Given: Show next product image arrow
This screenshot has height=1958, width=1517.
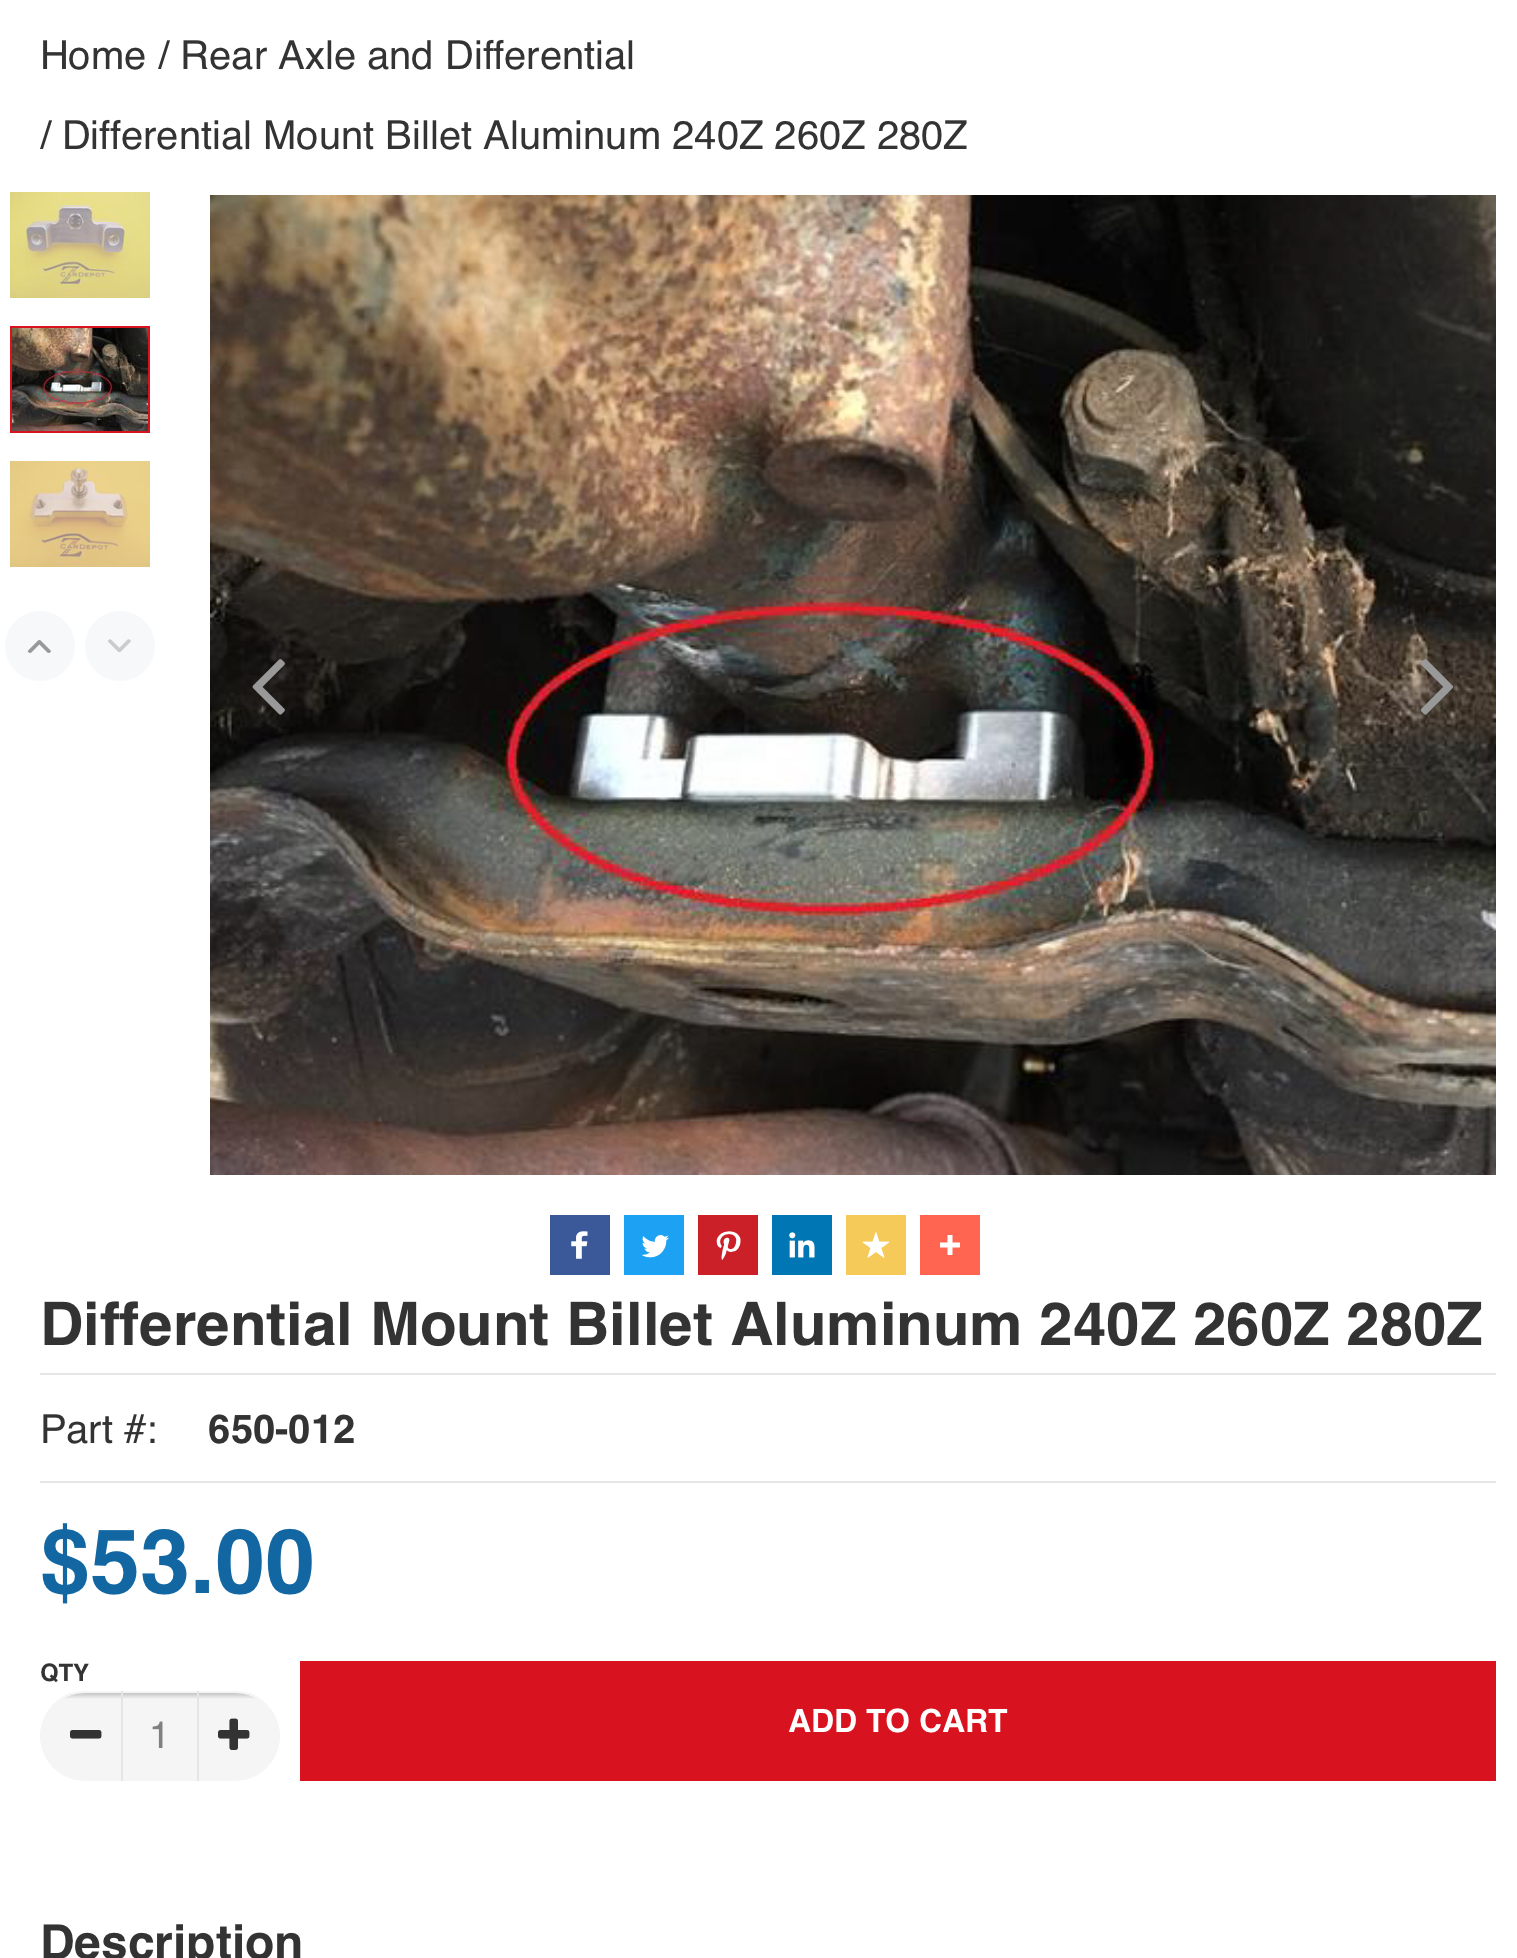Looking at the screenshot, I should [x=1436, y=687].
